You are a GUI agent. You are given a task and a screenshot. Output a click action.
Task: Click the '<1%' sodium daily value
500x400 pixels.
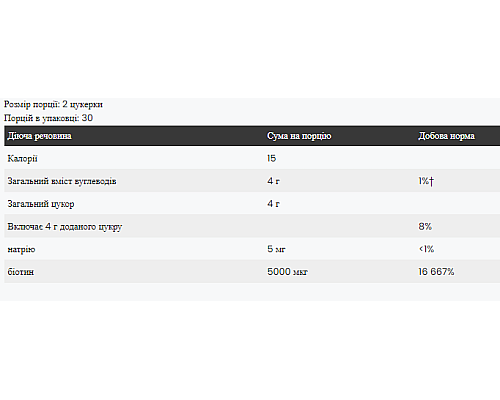(x=426, y=249)
